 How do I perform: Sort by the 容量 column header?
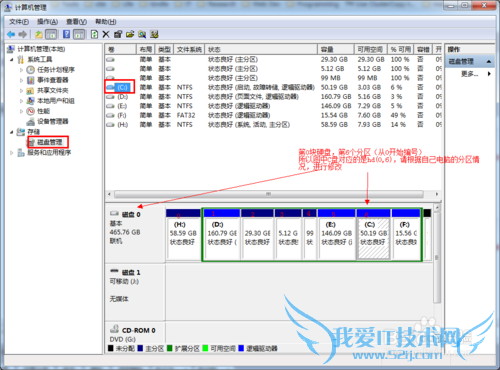pyautogui.click(x=335, y=49)
